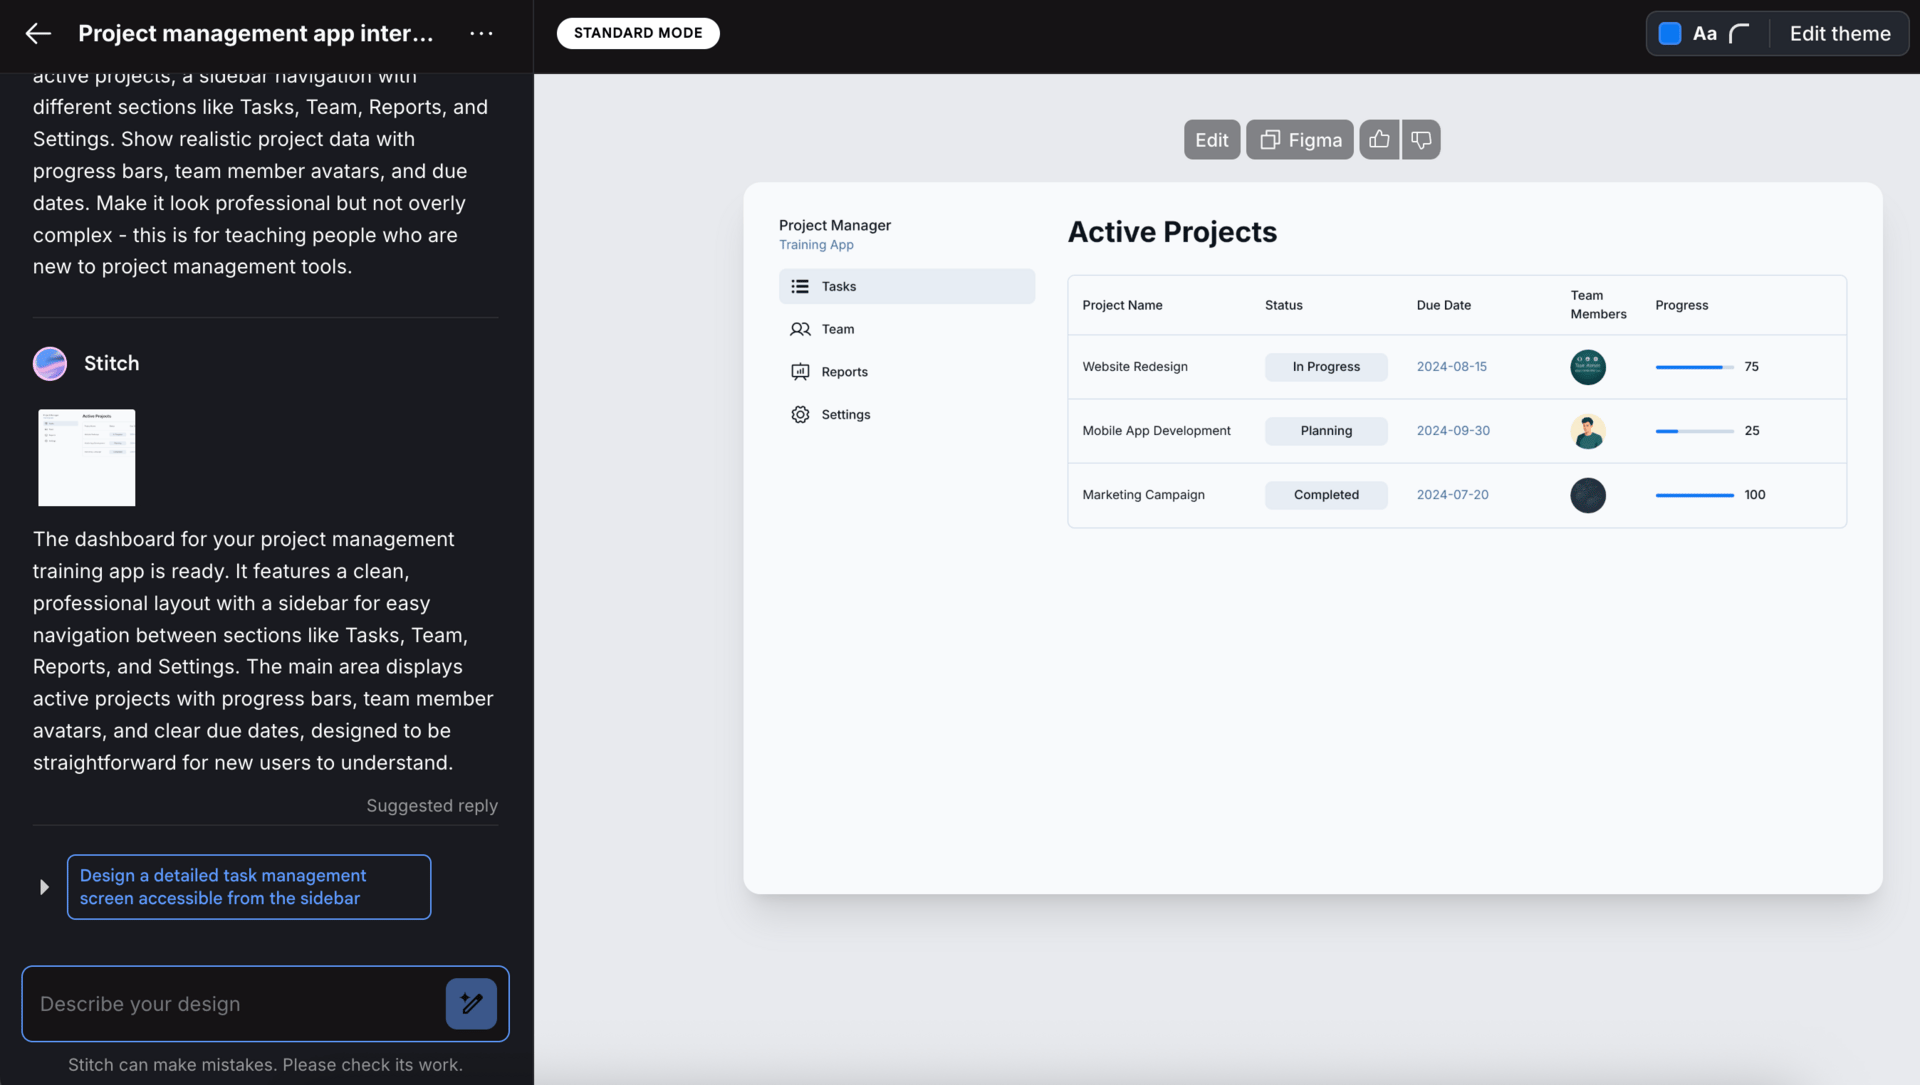
Task: Click the Marketing Campaign team avatar
Action: point(1588,495)
